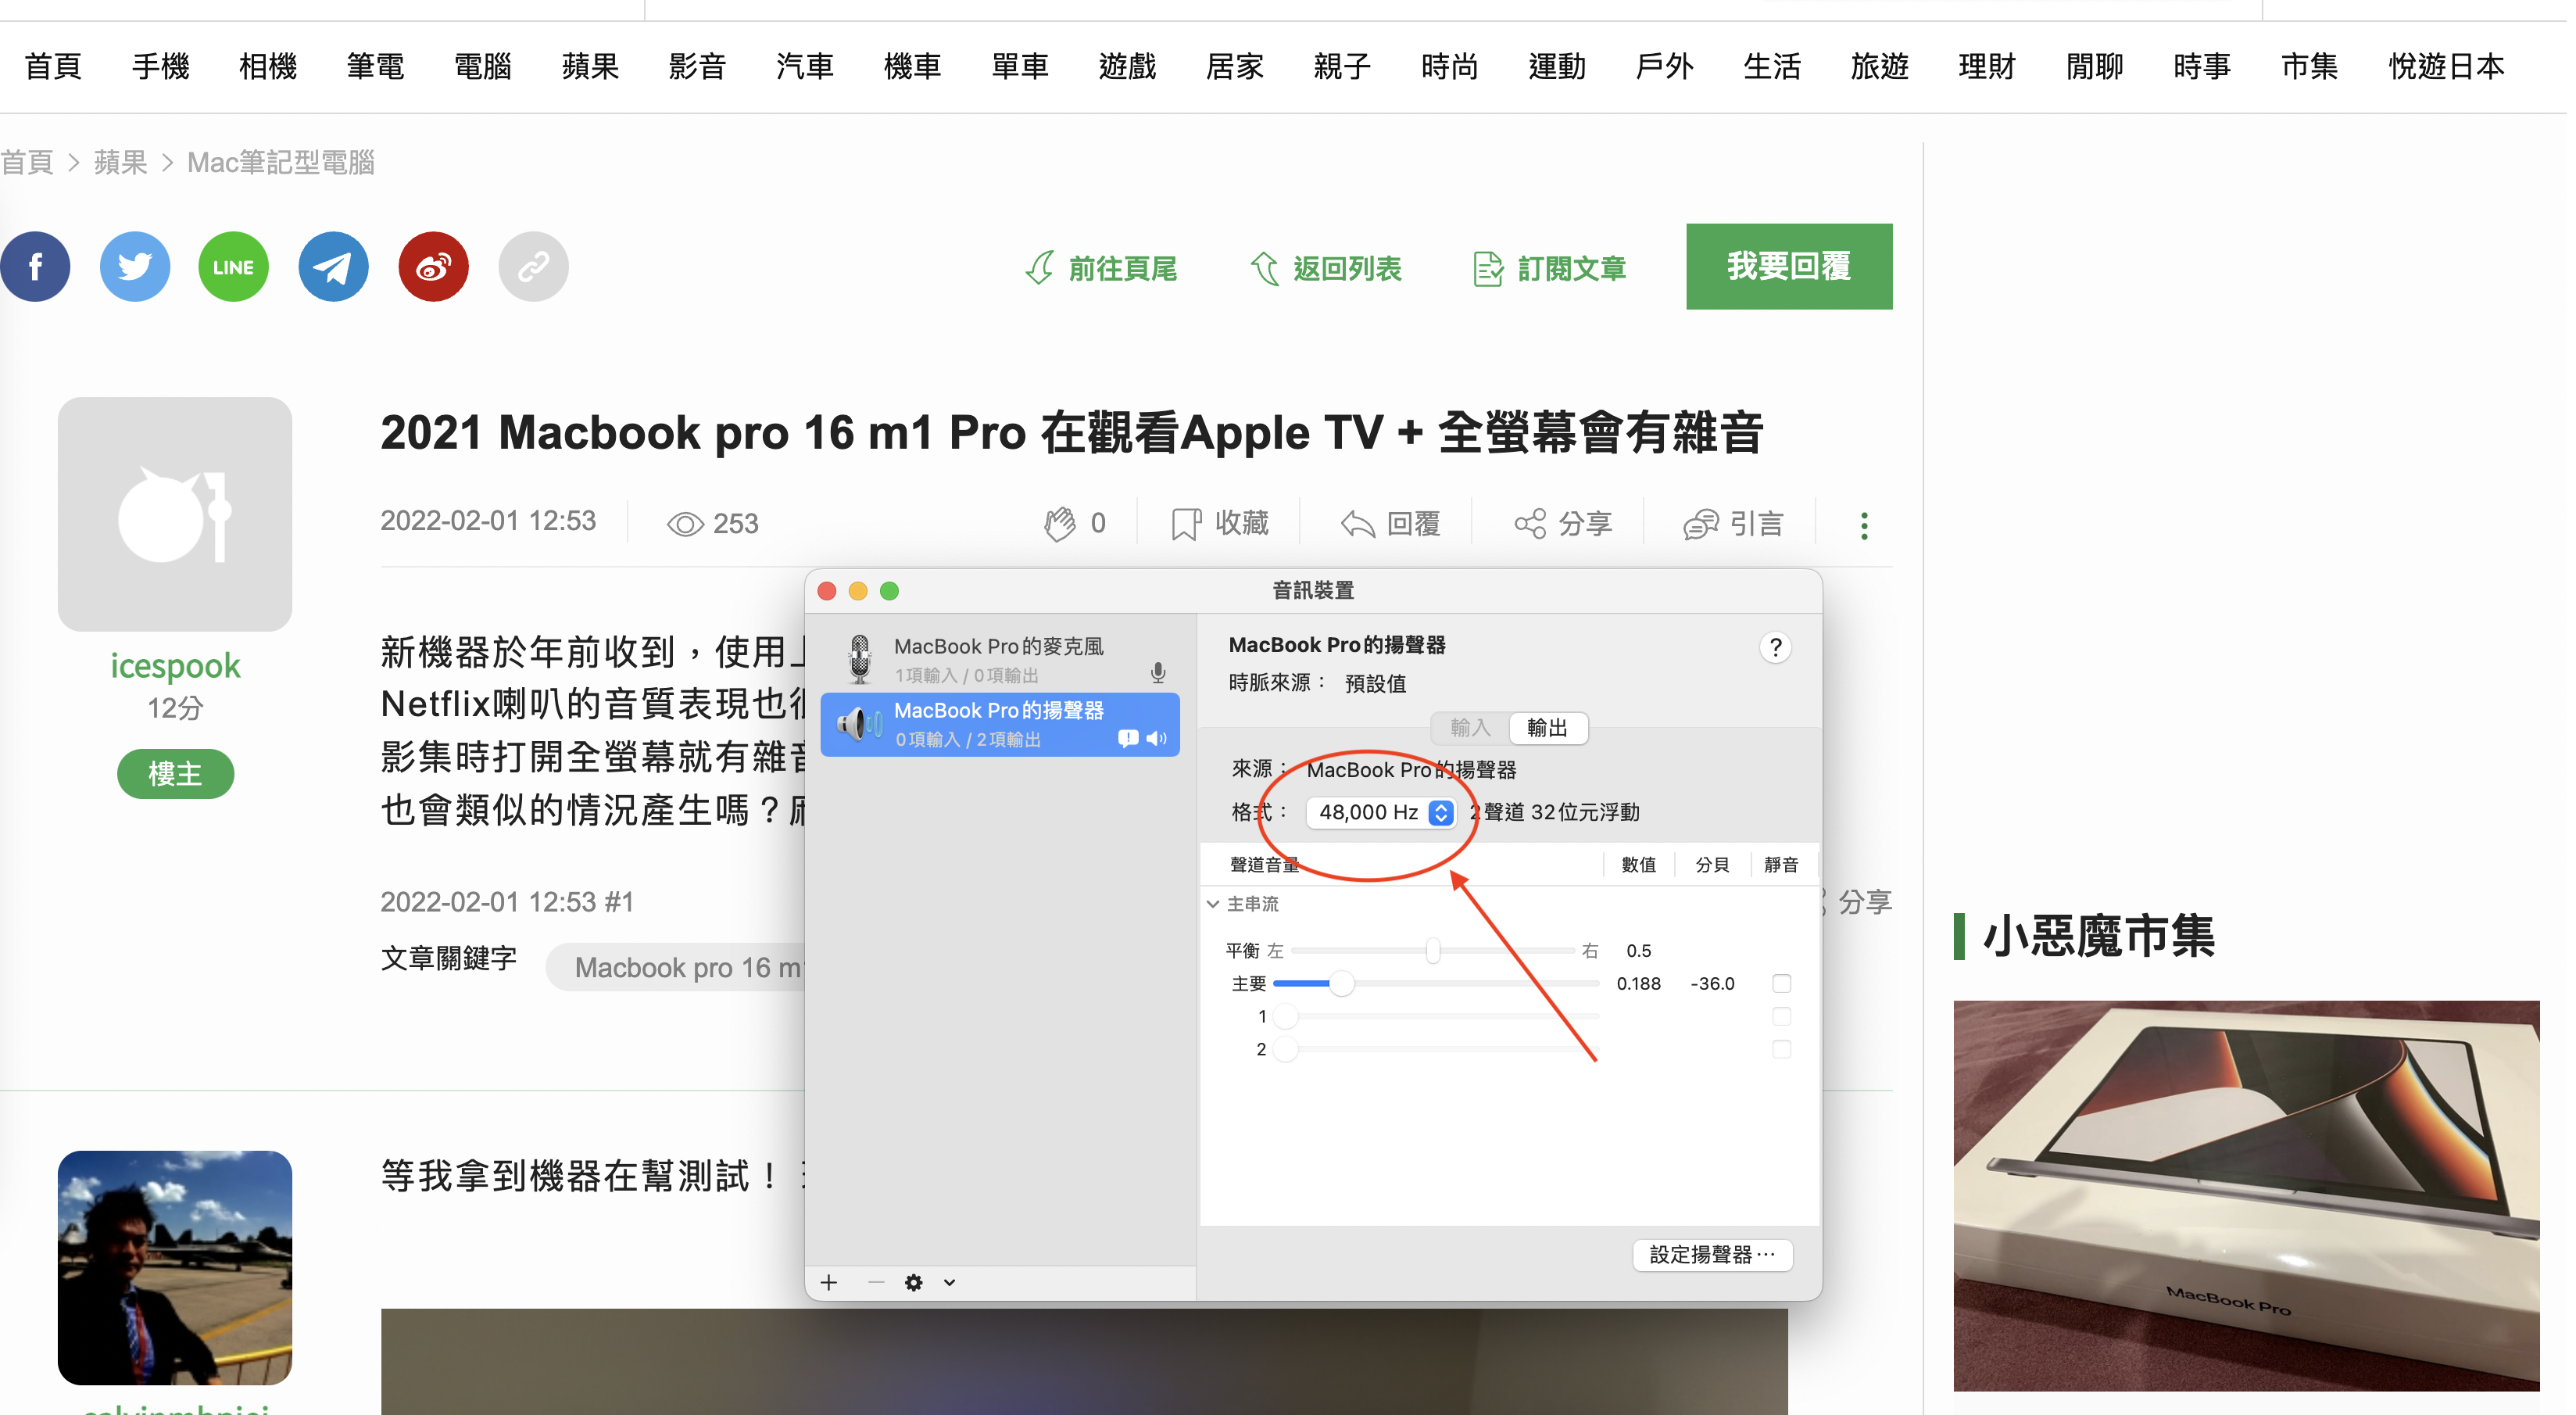Add audio device with plus button

pyautogui.click(x=829, y=1282)
